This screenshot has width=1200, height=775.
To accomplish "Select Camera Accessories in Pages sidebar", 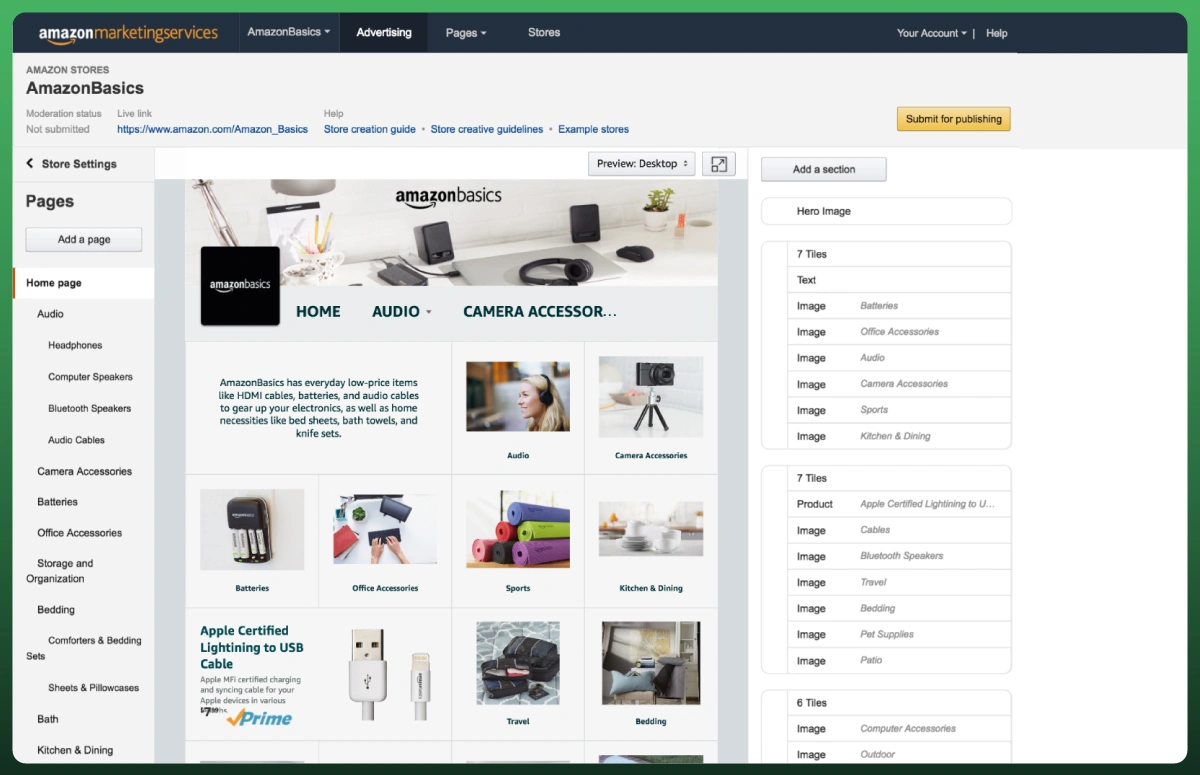I will 84,471.
